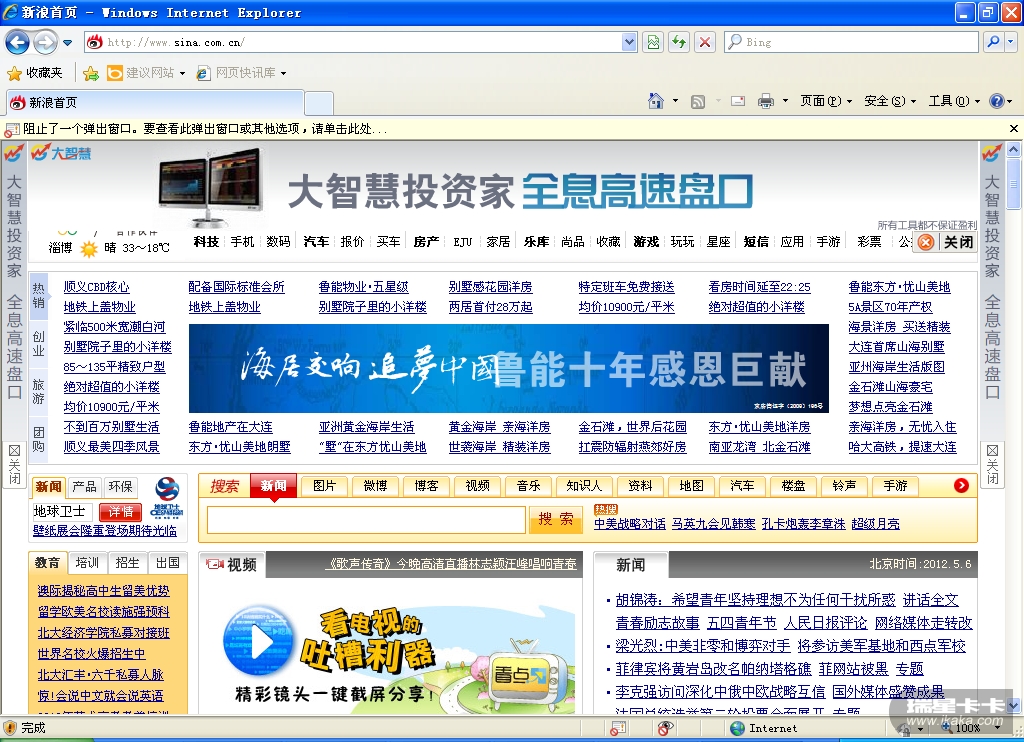Click the 鲁能十年感恩巨献 blue banner
Viewport: 1024px width, 742px height.
tap(509, 368)
